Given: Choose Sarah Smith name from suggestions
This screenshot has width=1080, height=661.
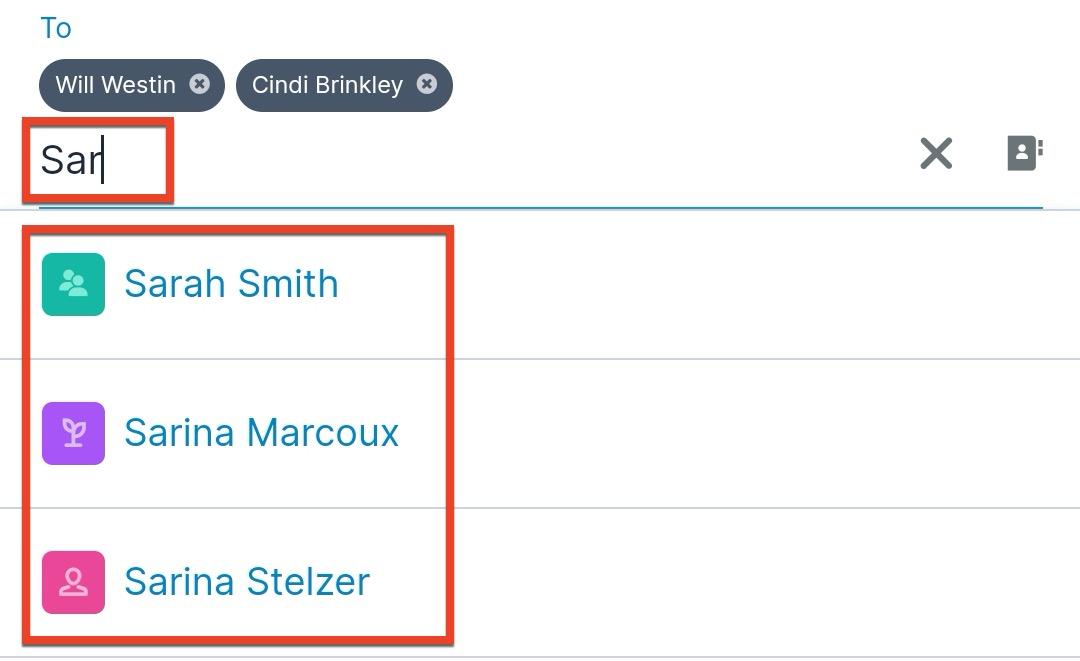Looking at the screenshot, I should 231,284.
